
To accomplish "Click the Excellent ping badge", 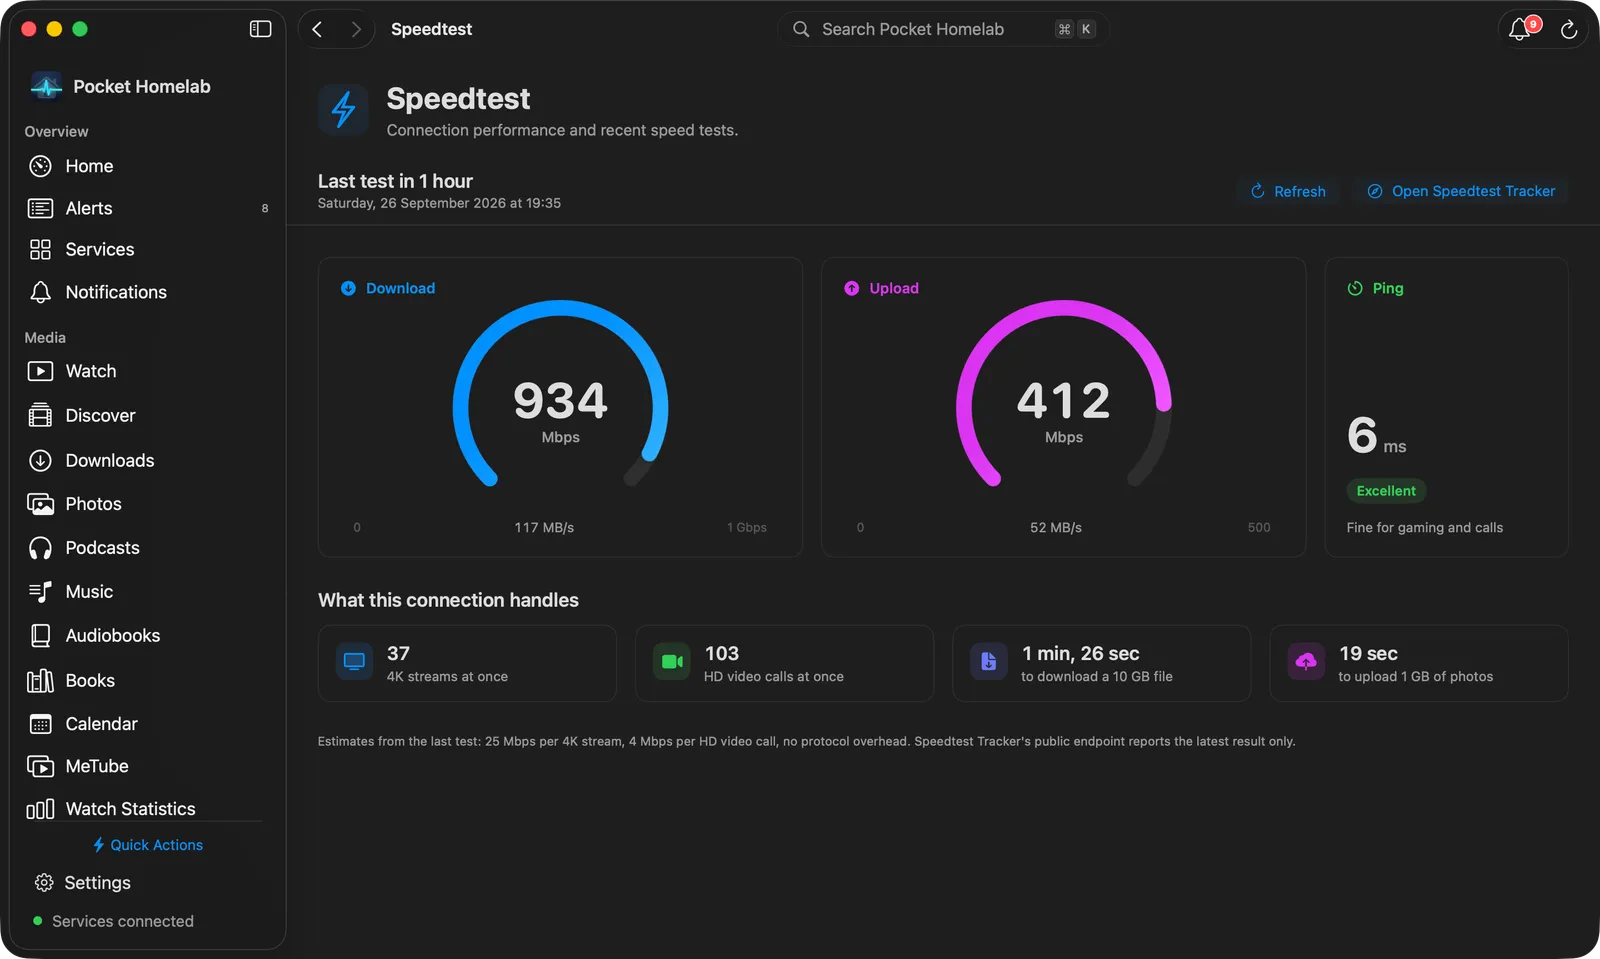I will 1386,491.
